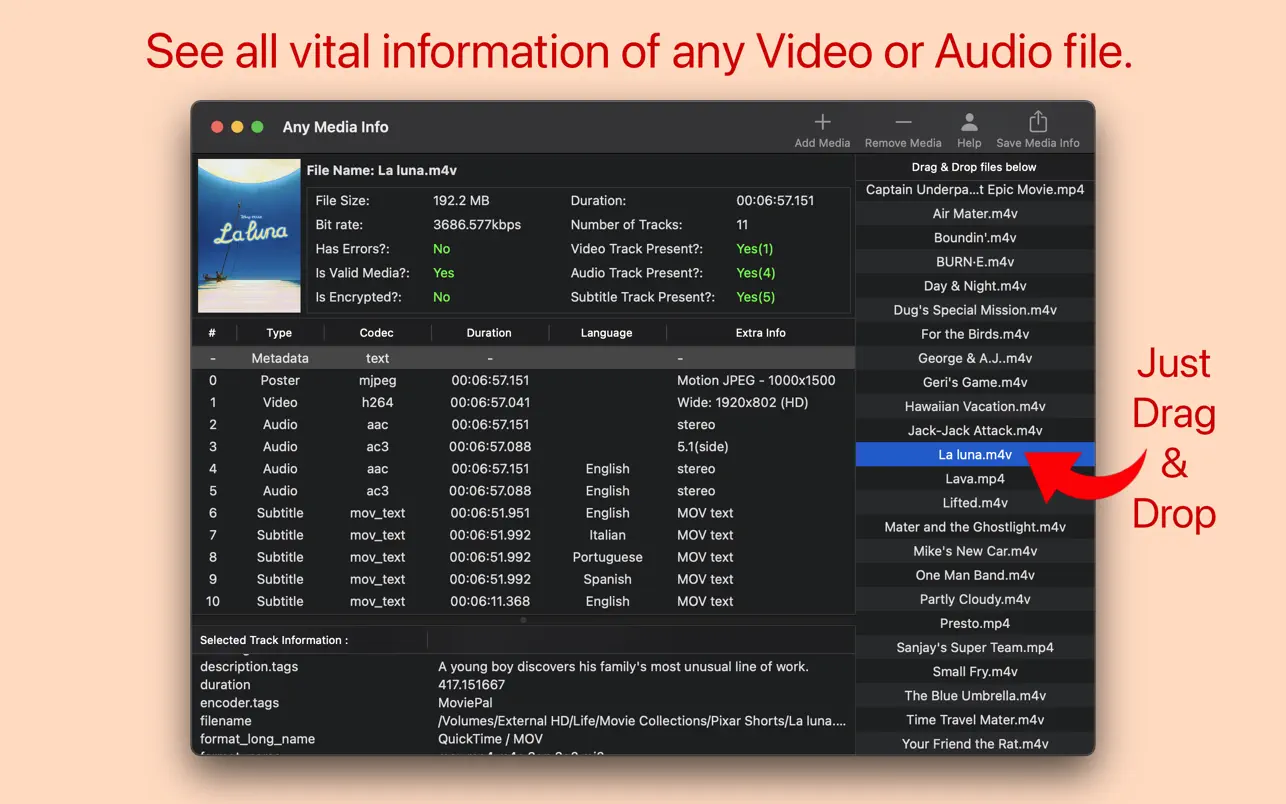Select Presto.mp4 from the media list
The height and width of the screenshot is (804, 1286).
coord(975,623)
